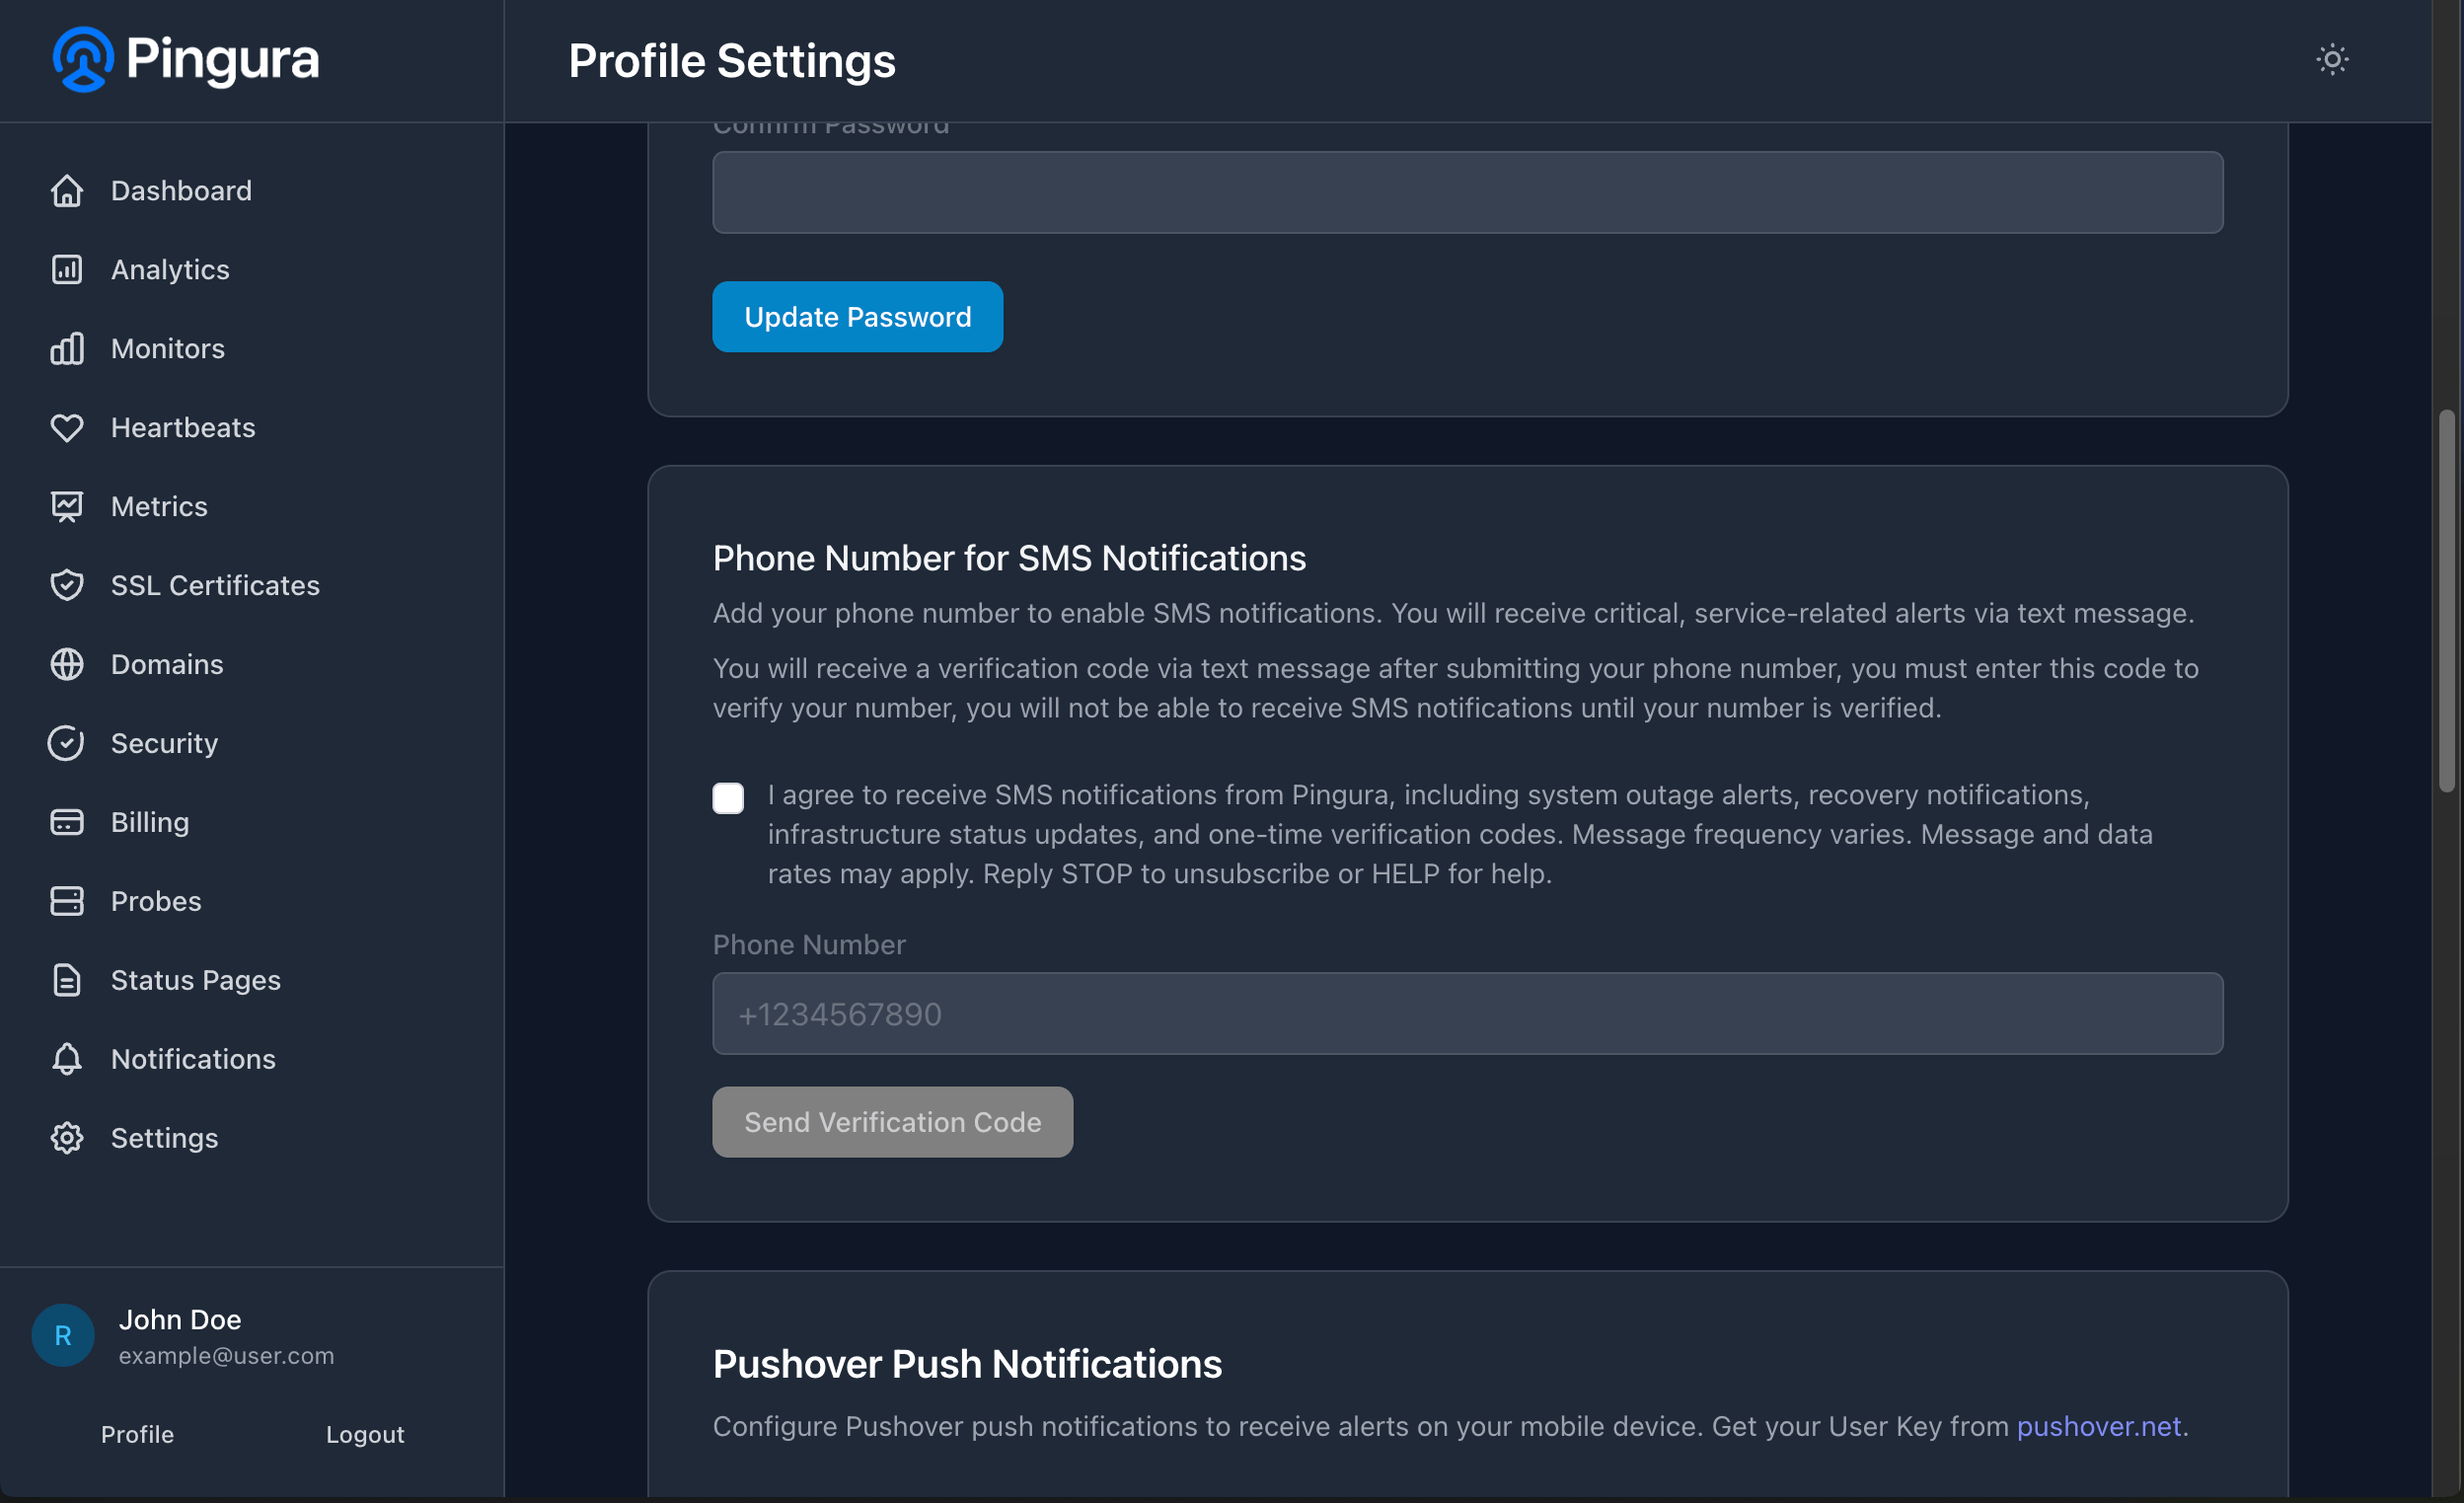Check the SMS notifications agreement box
Screen dimensions: 2464x1503
click(x=728, y=797)
